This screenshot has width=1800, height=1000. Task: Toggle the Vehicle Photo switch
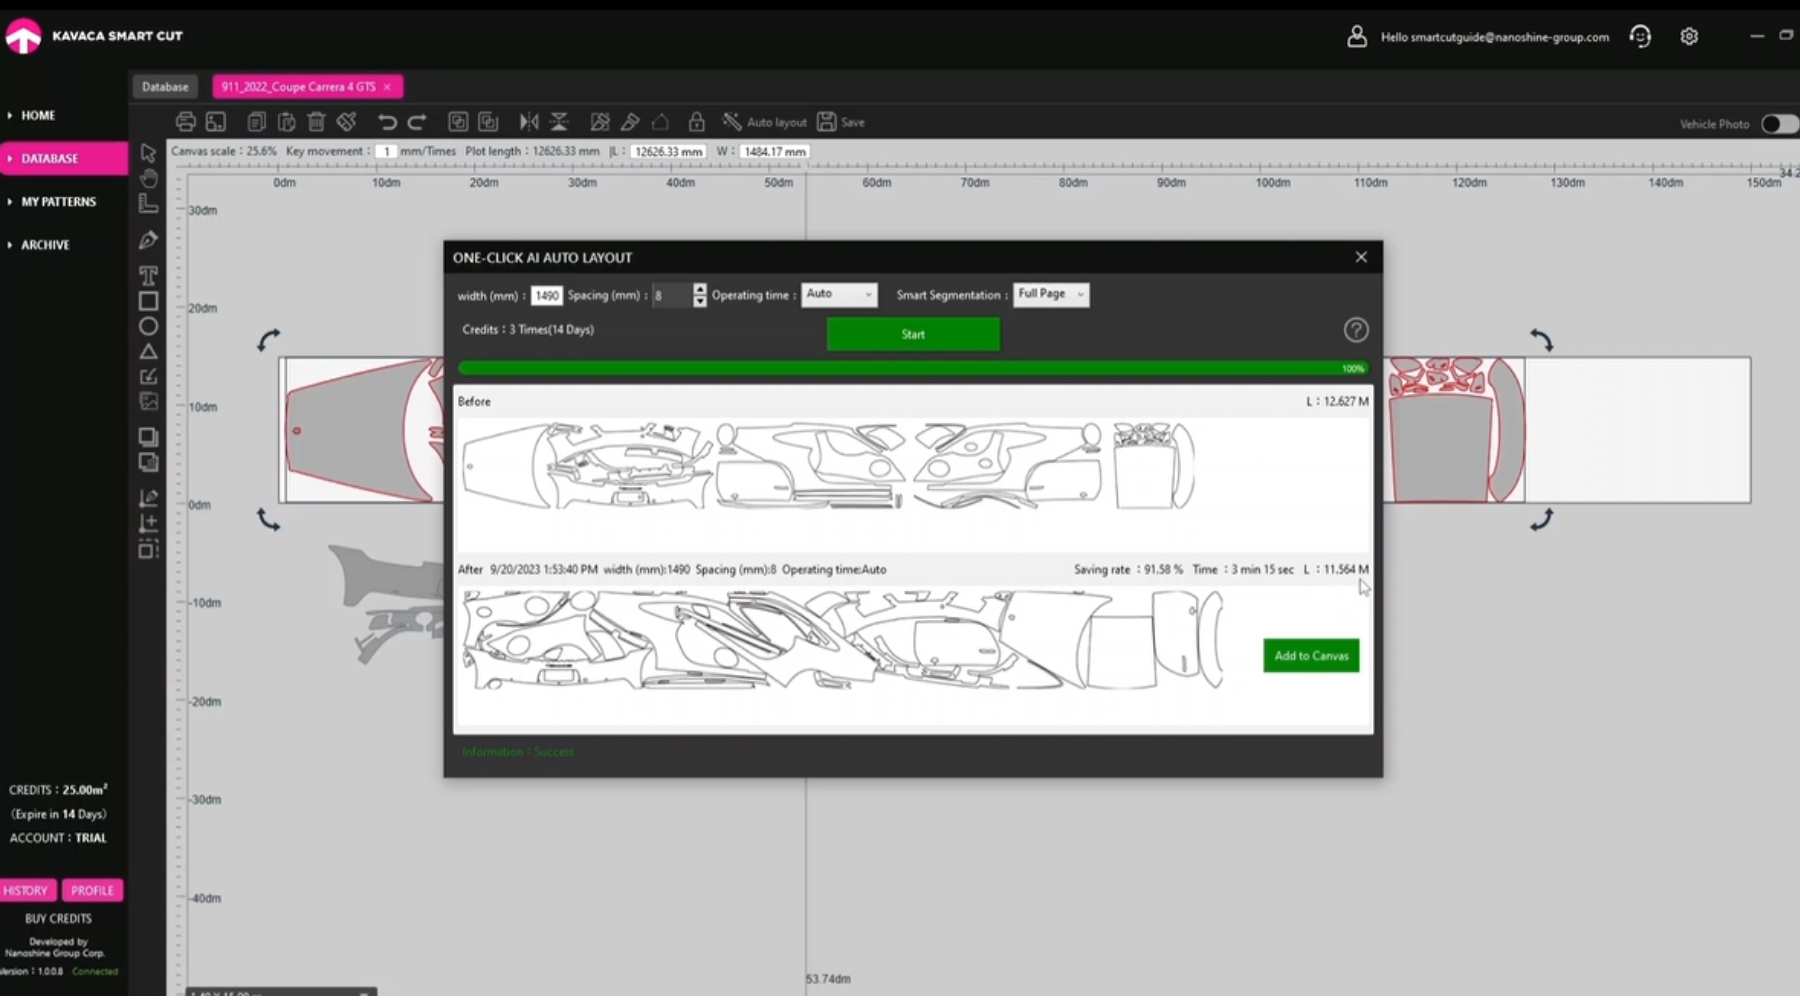pyautogui.click(x=1779, y=124)
